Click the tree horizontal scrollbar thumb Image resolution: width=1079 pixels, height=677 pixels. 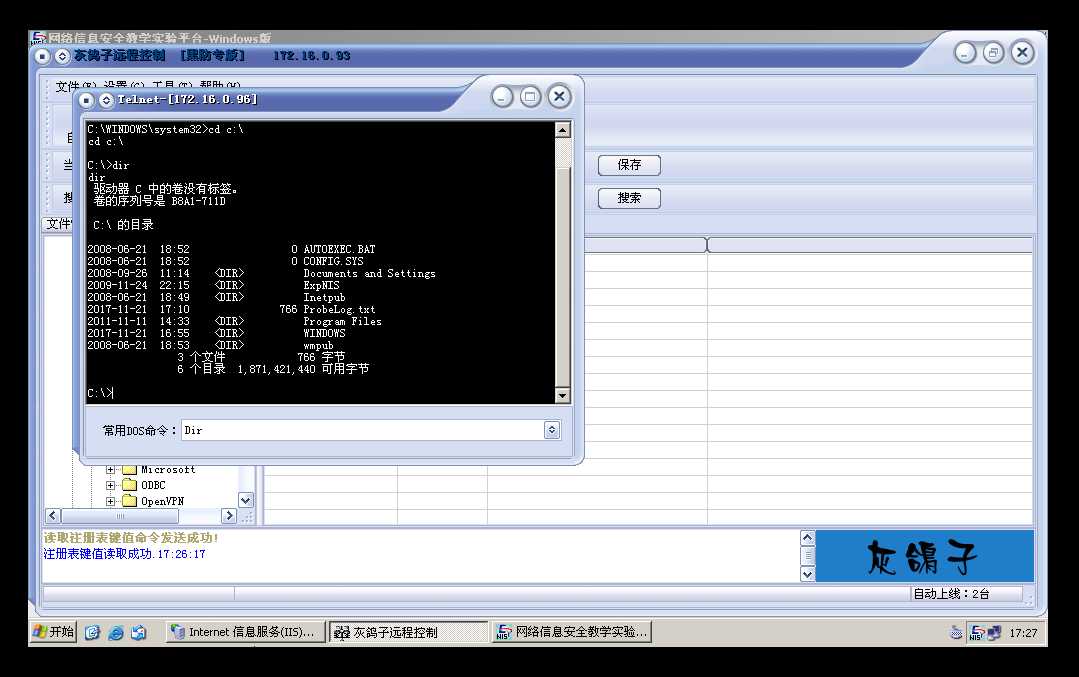click(120, 515)
